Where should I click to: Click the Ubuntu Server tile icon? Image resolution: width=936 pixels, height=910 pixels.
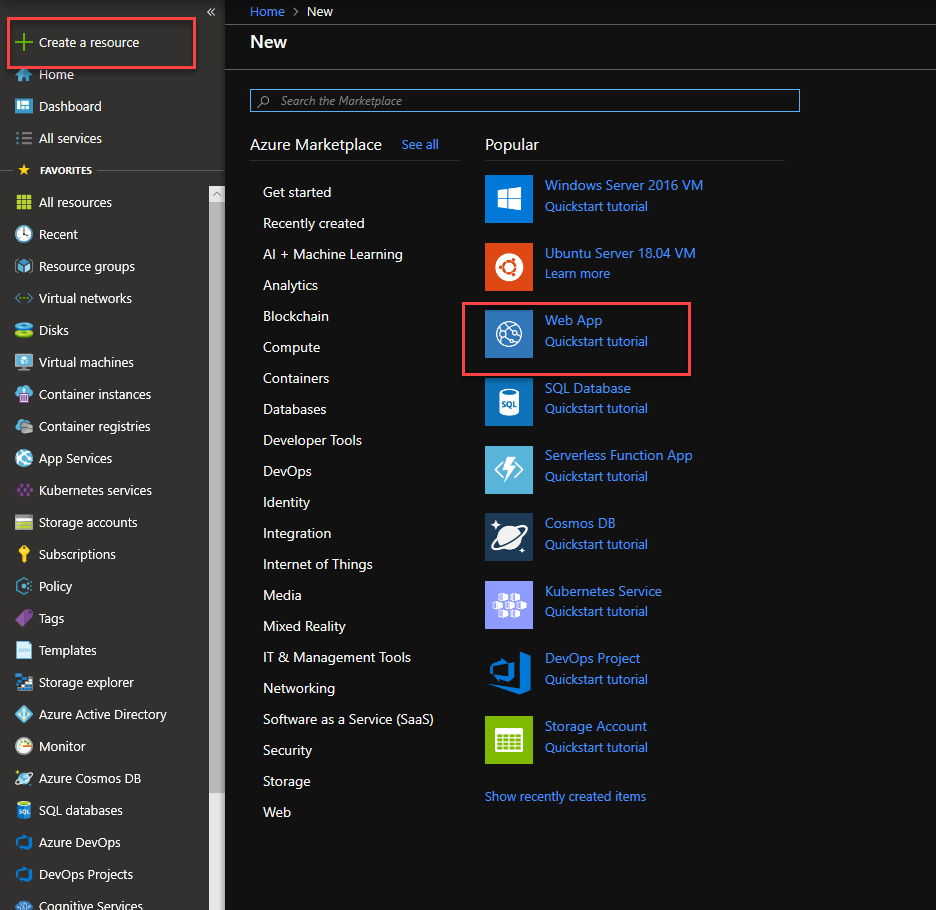click(509, 267)
